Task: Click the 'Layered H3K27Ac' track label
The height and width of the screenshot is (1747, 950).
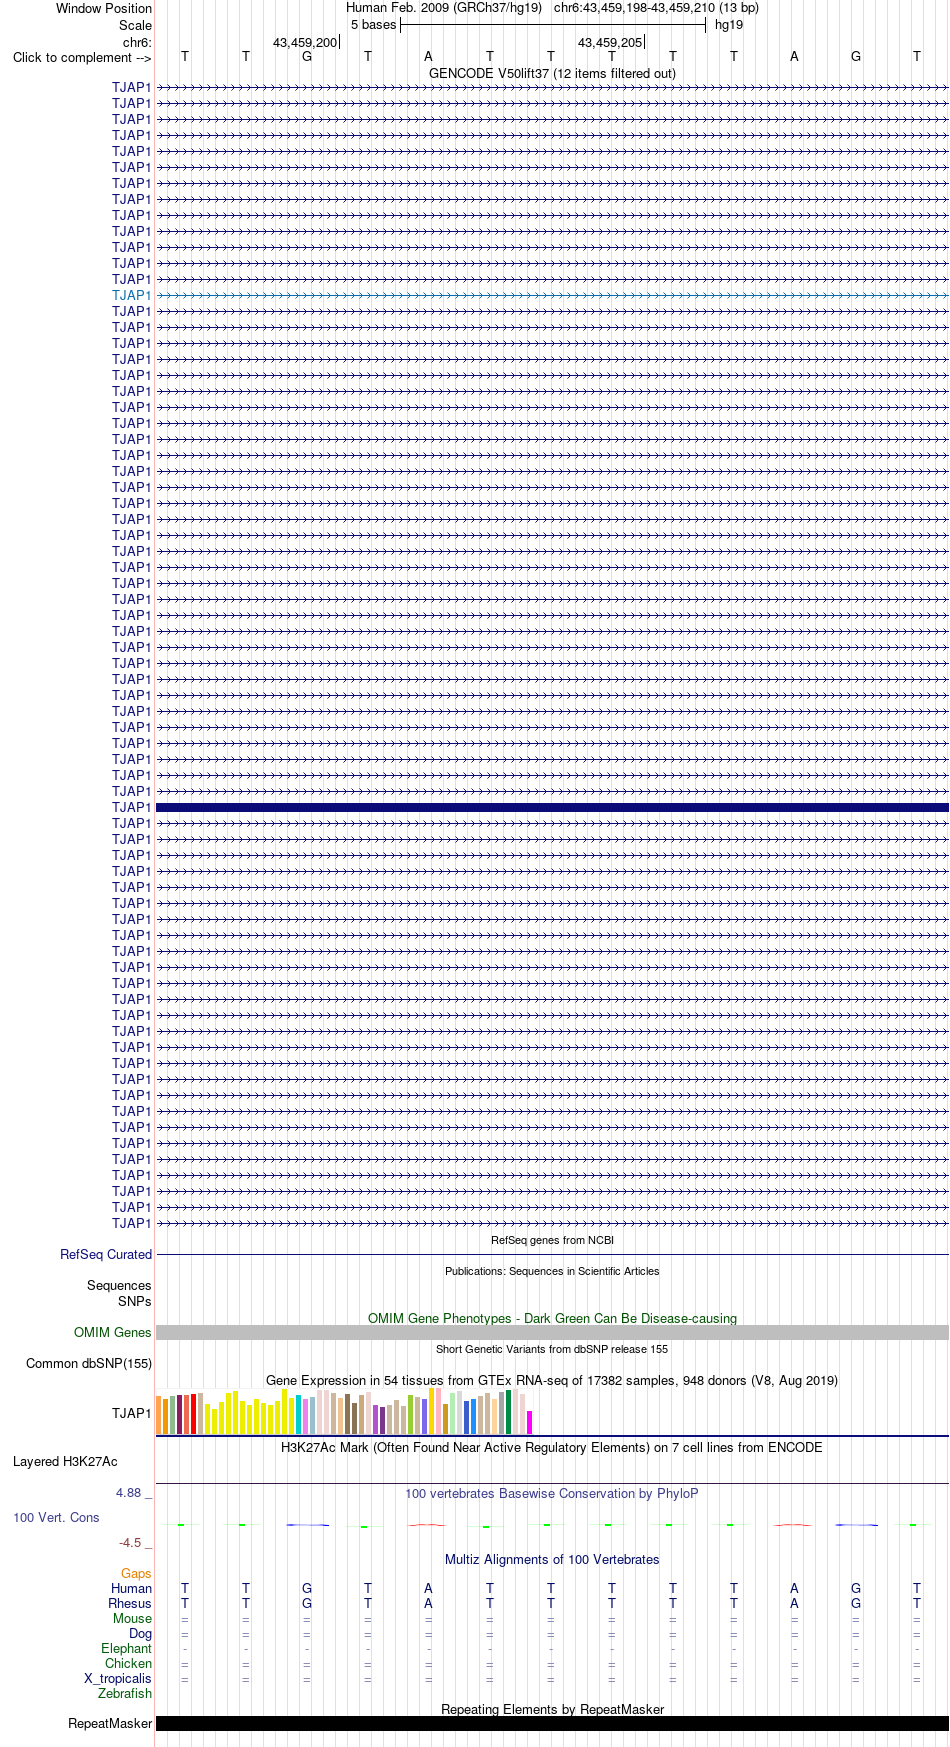Action: (x=65, y=1461)
